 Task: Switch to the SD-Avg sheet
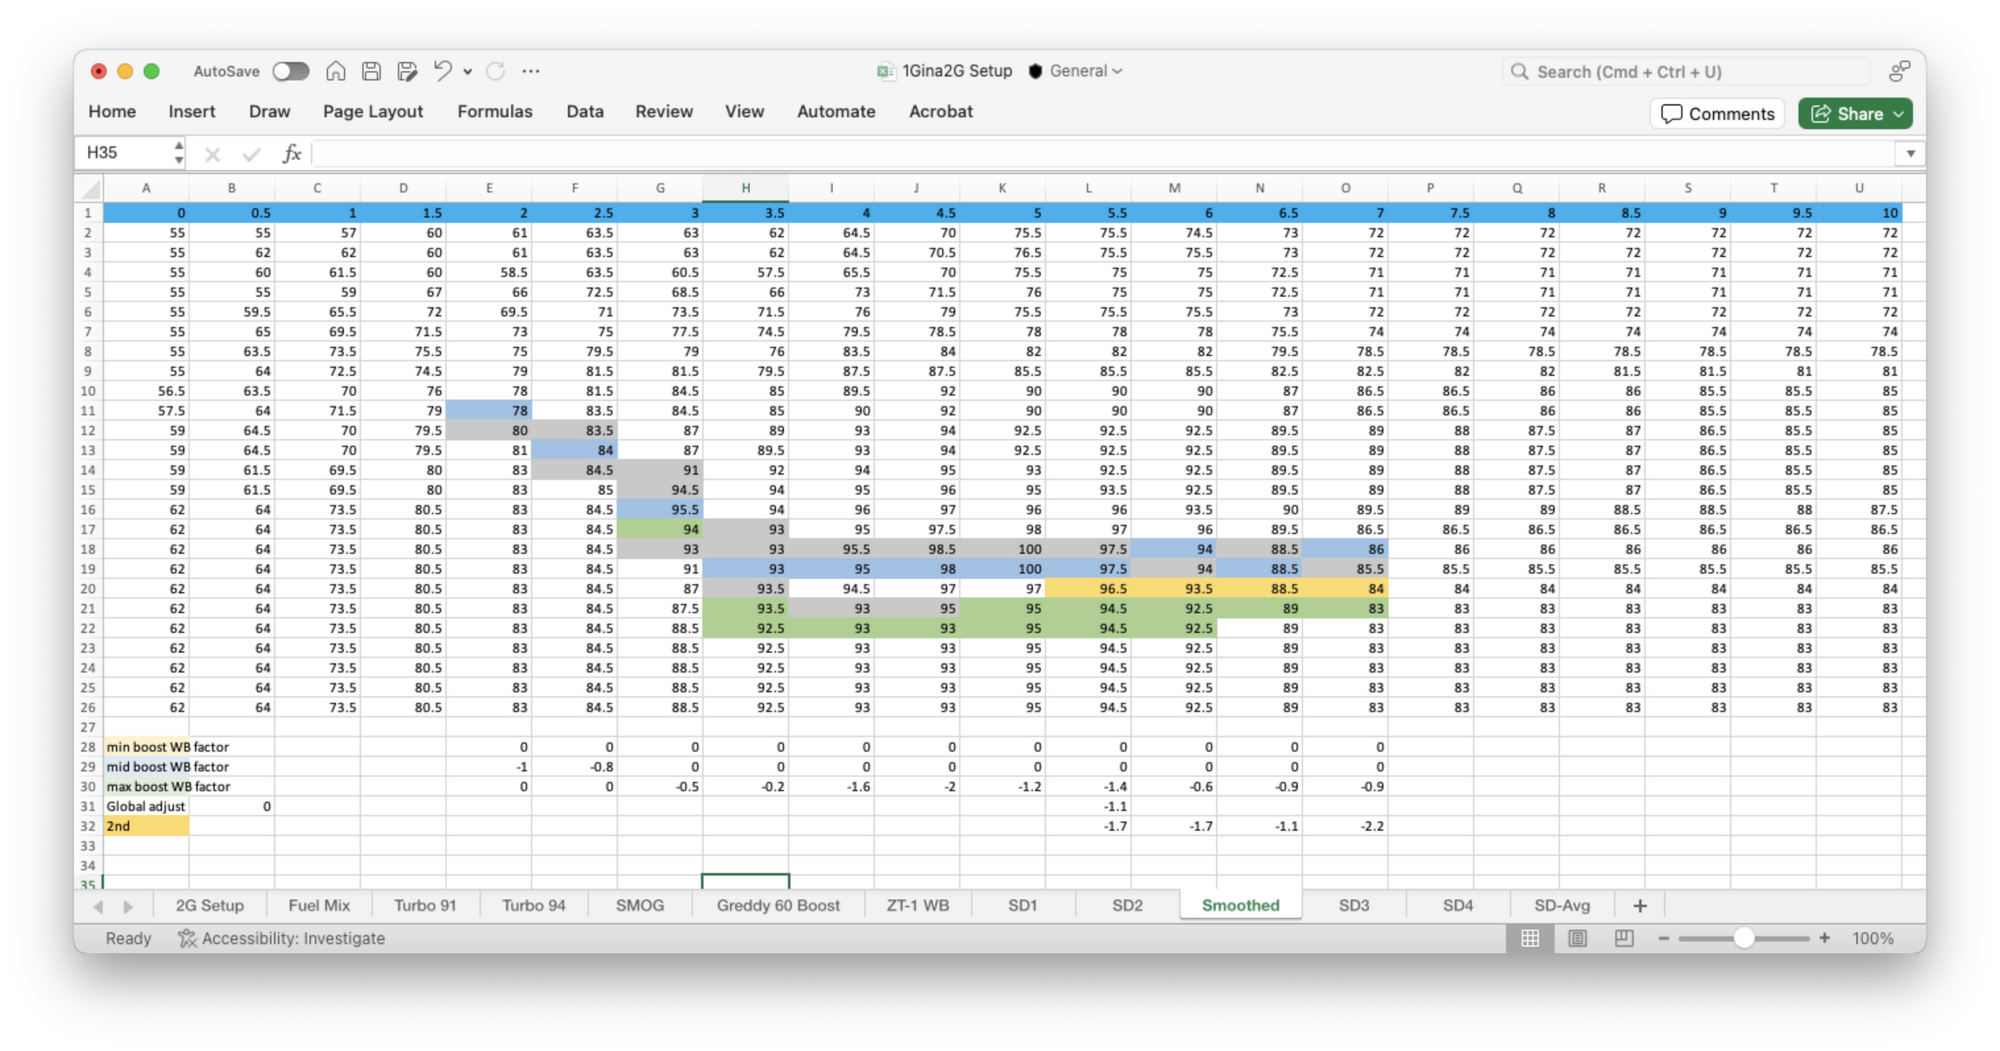1562,906
